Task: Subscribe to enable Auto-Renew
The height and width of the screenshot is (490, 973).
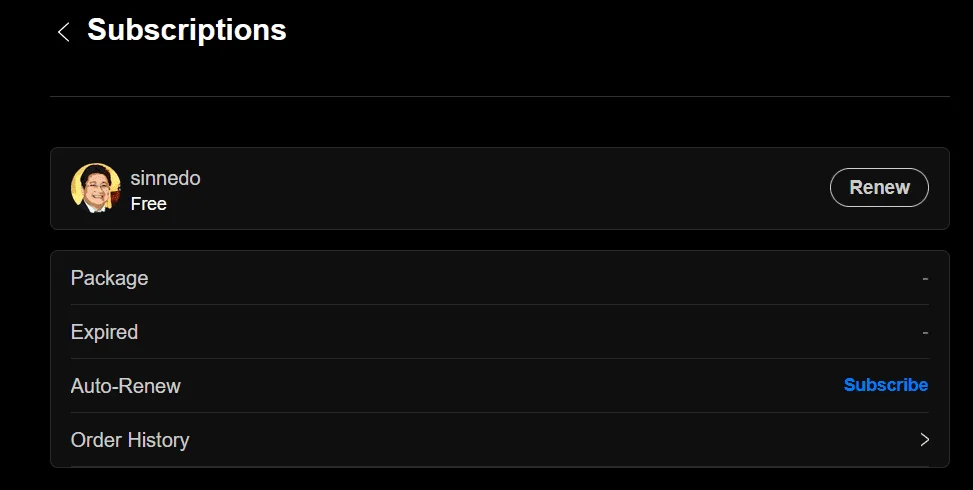Action: coord(886,385)
